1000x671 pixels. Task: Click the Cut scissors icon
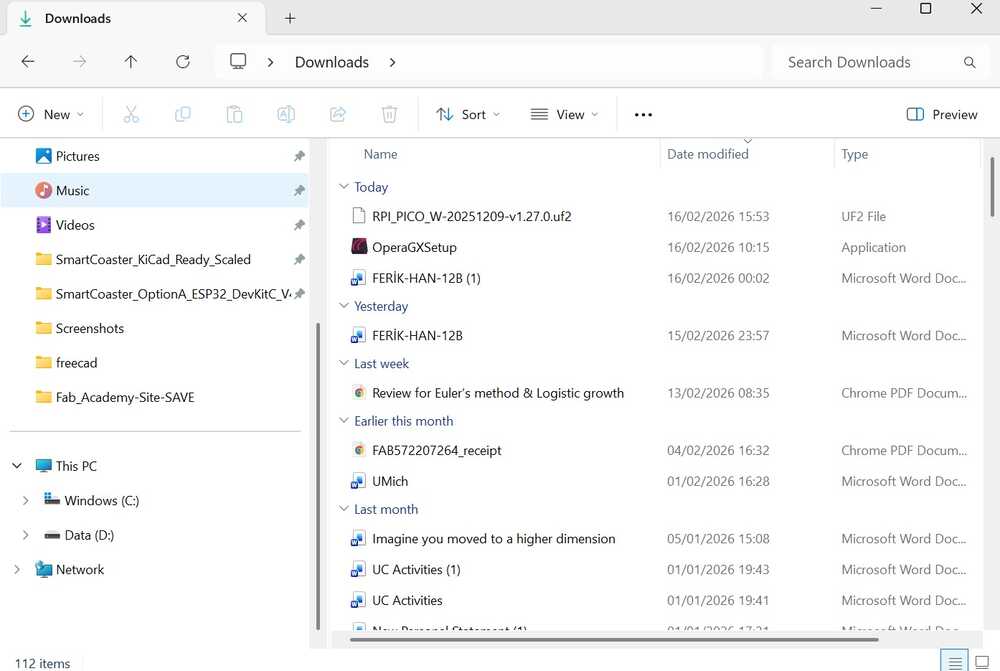pos(131,115)
